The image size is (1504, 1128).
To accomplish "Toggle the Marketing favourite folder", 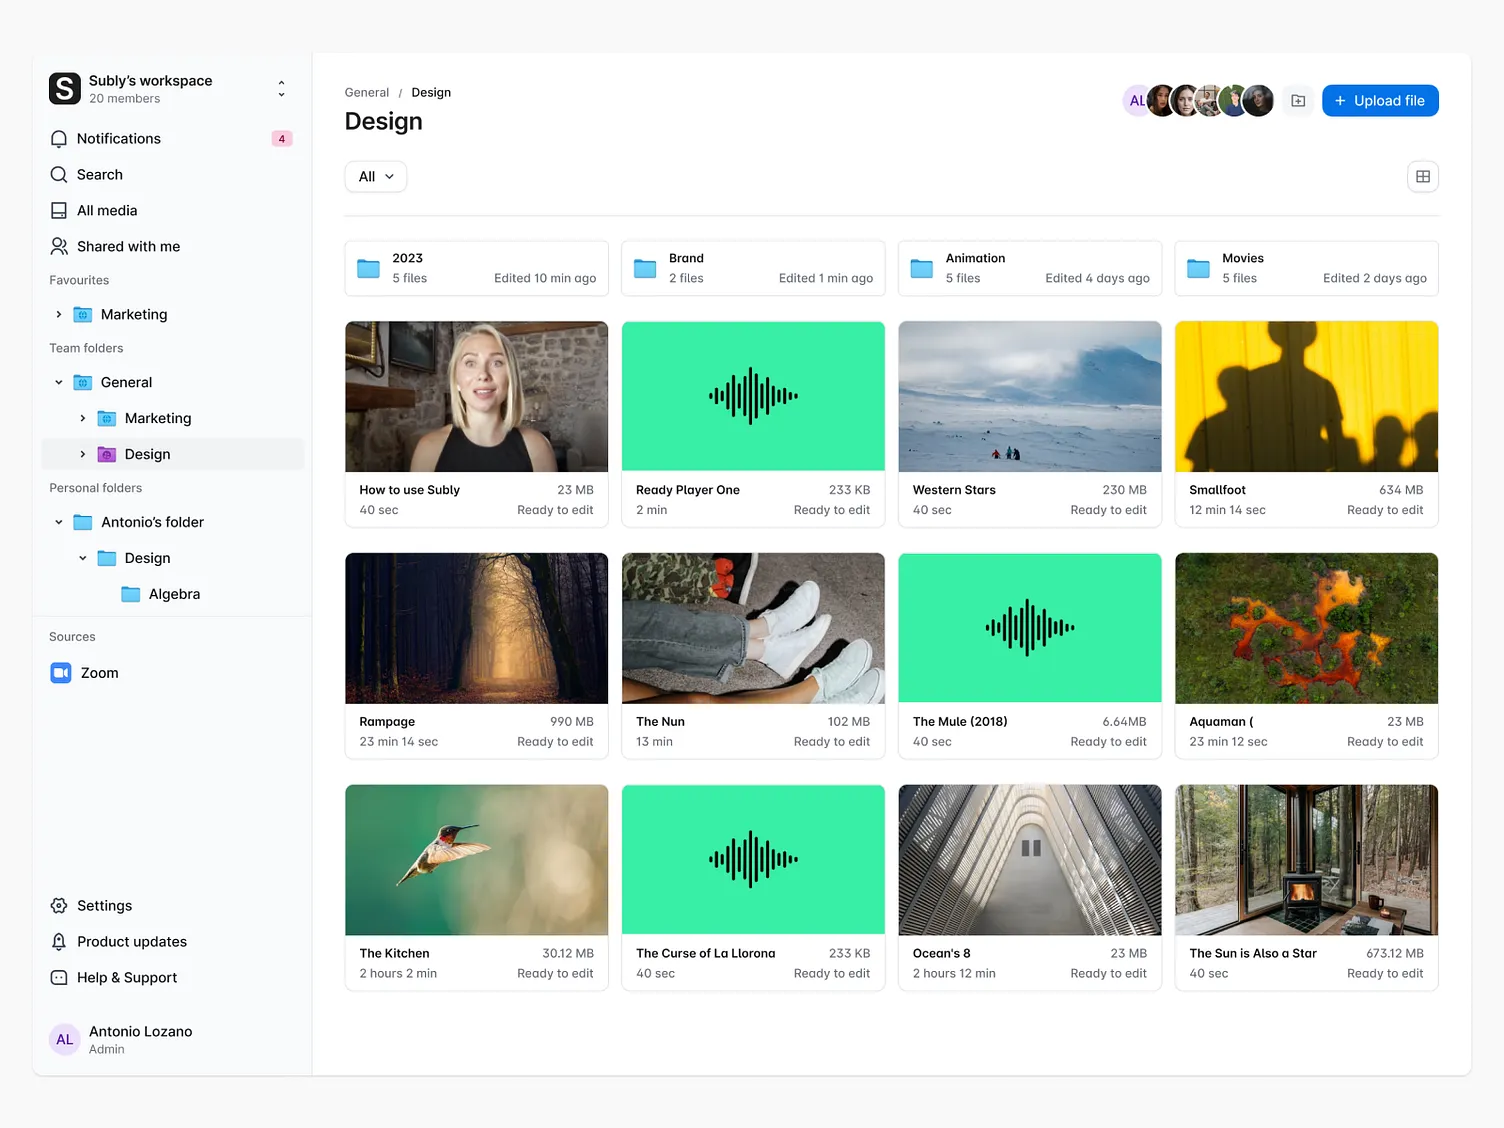I will coord(58,314).
